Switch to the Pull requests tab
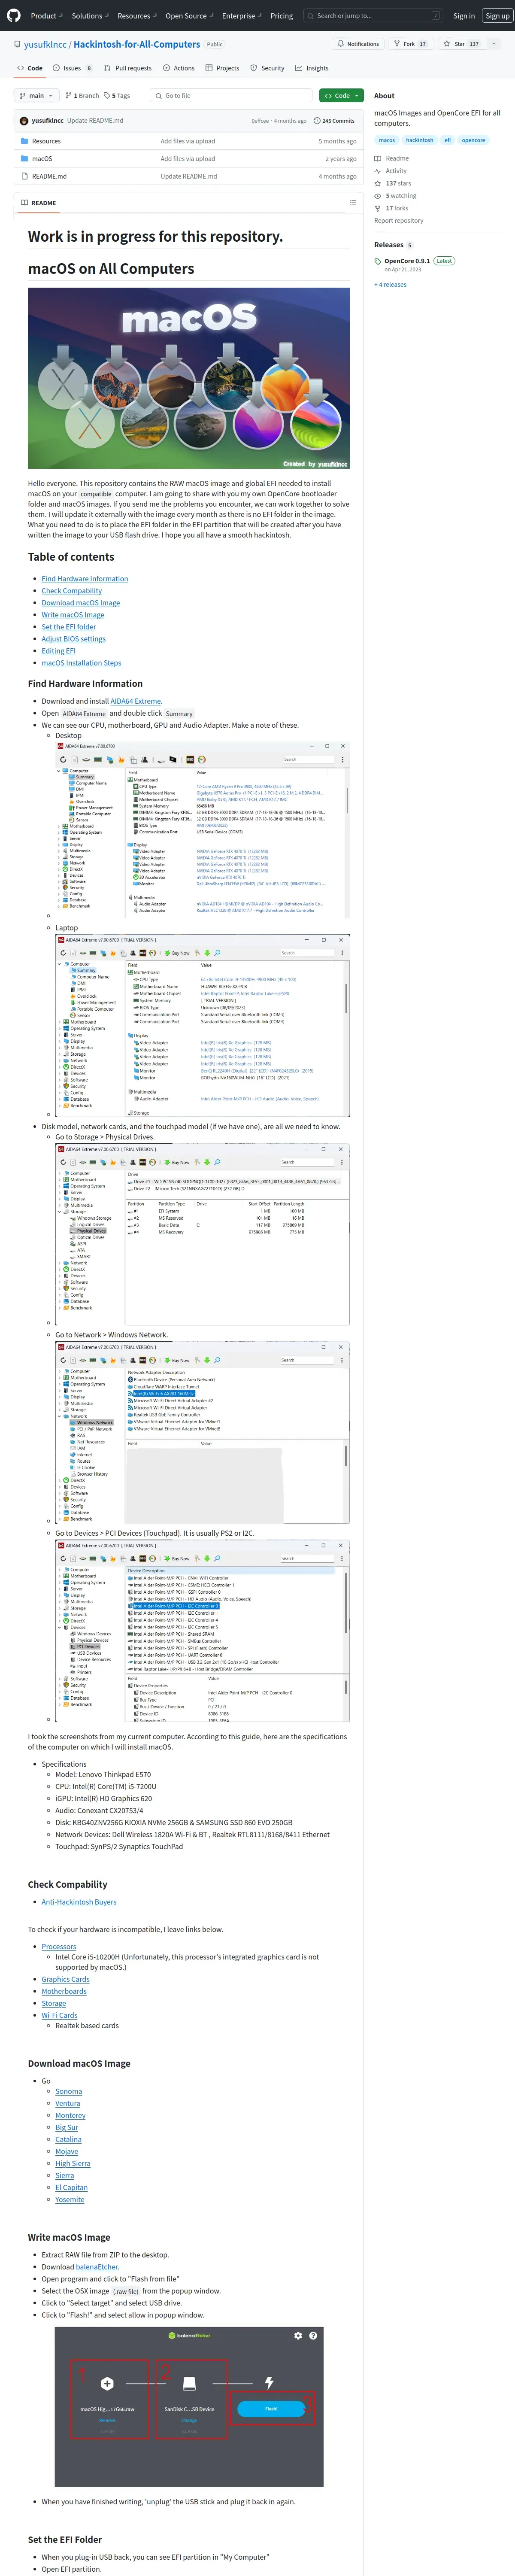515x2576 pixels. (x=127, y=68)
